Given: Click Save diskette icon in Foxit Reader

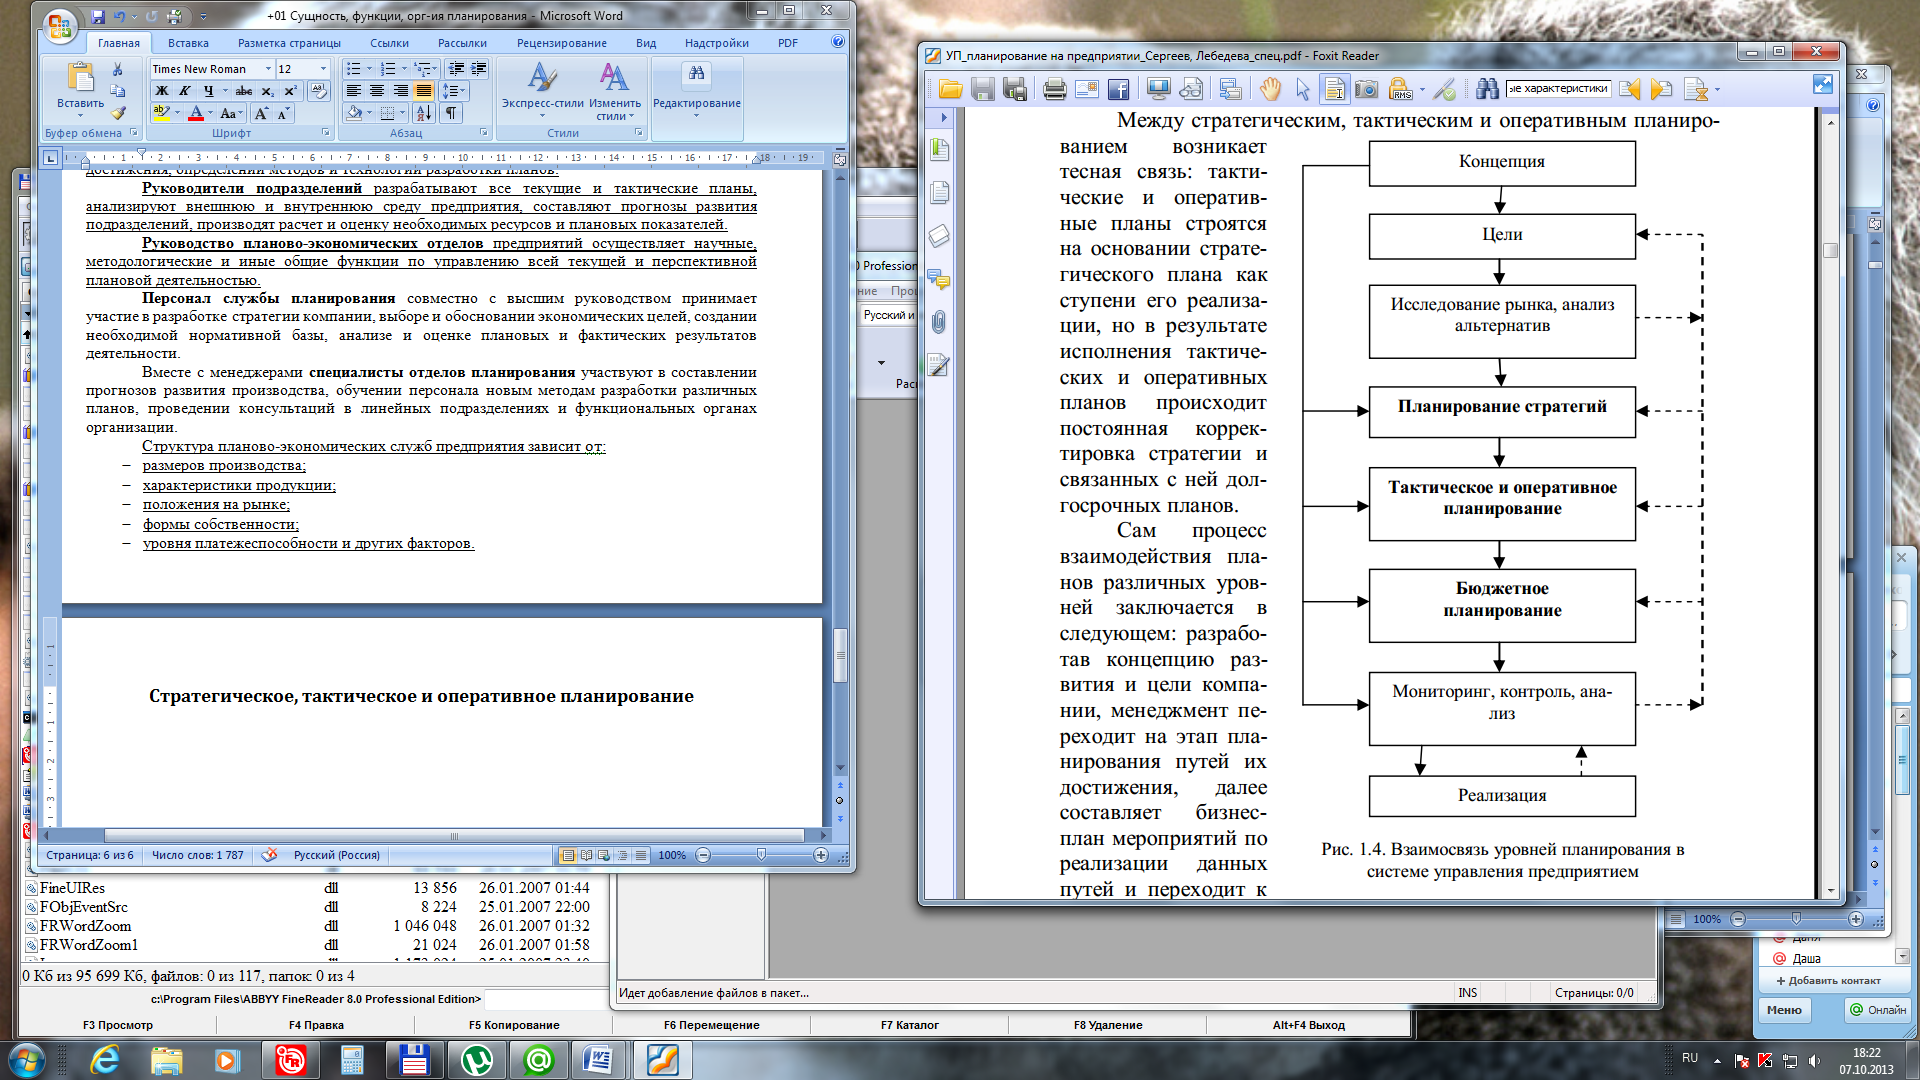Looking at the screenshot, I should [983, 90].
